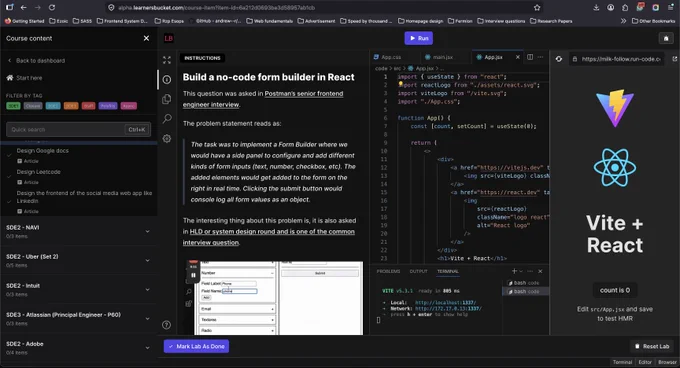Toggle Browser pane in bottom status bar
This screenshot has height=368, width=680.
click(x=667, y=362)
